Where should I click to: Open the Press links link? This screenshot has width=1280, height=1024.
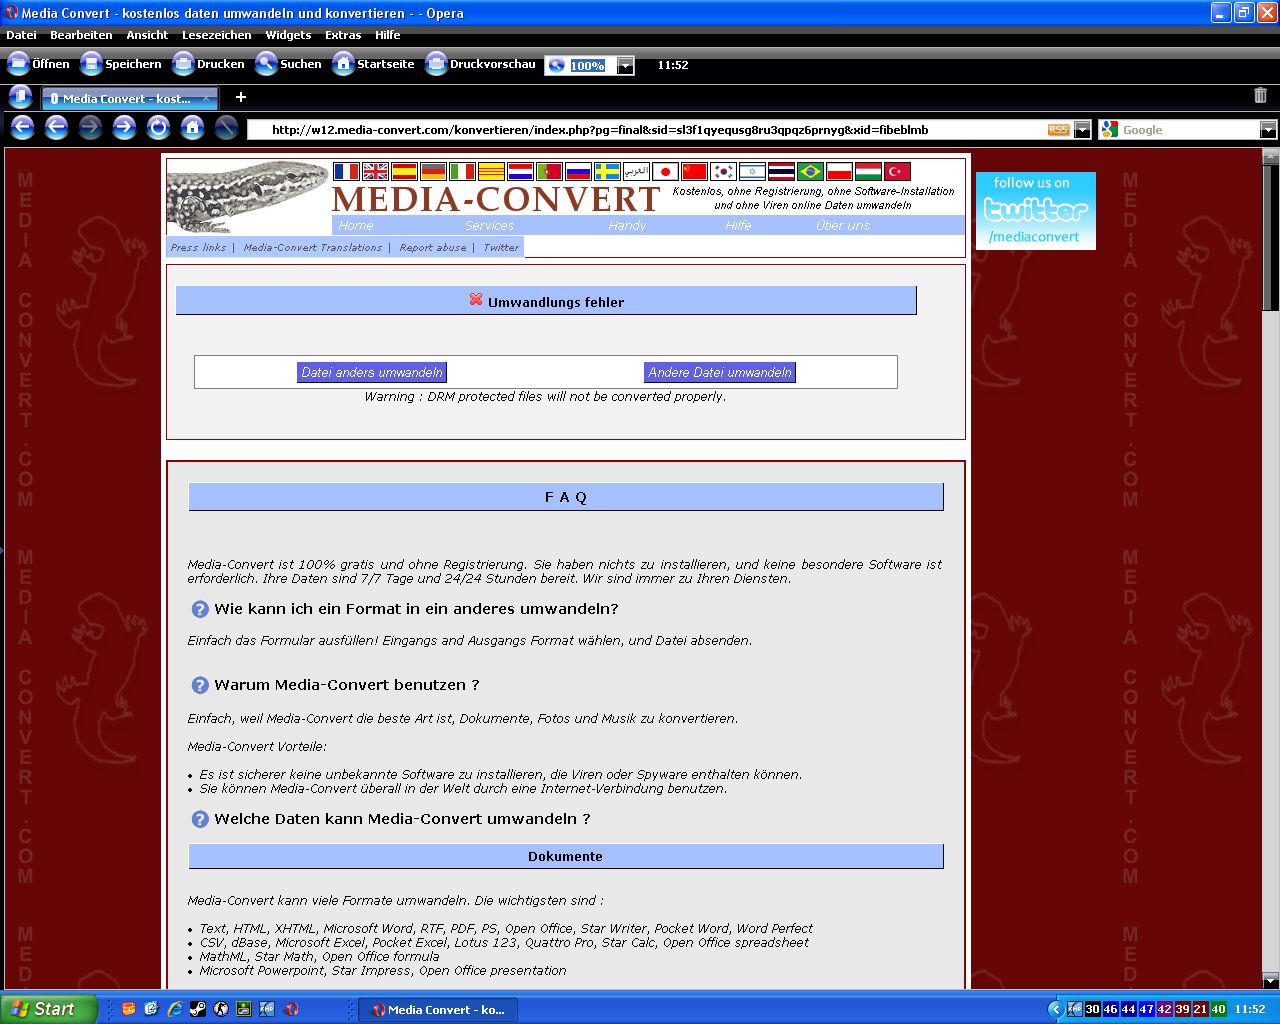198,247
